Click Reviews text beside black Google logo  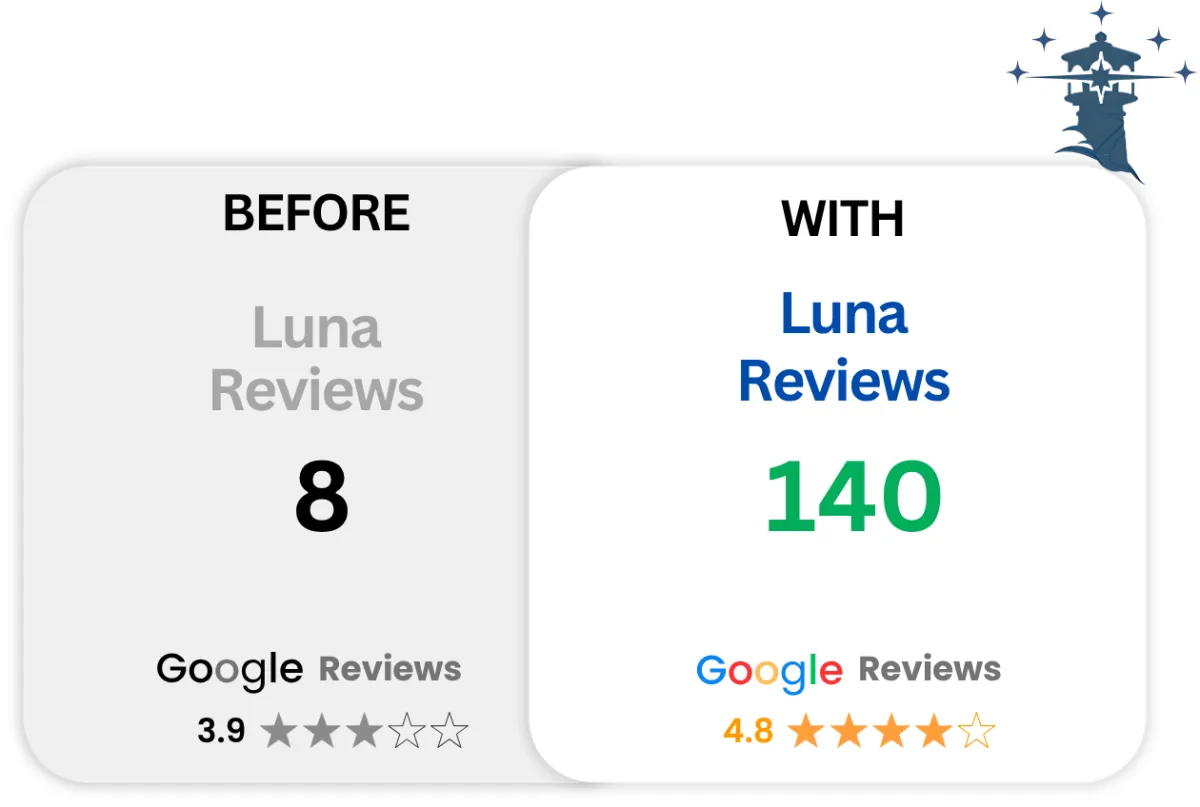click(390, 668)
